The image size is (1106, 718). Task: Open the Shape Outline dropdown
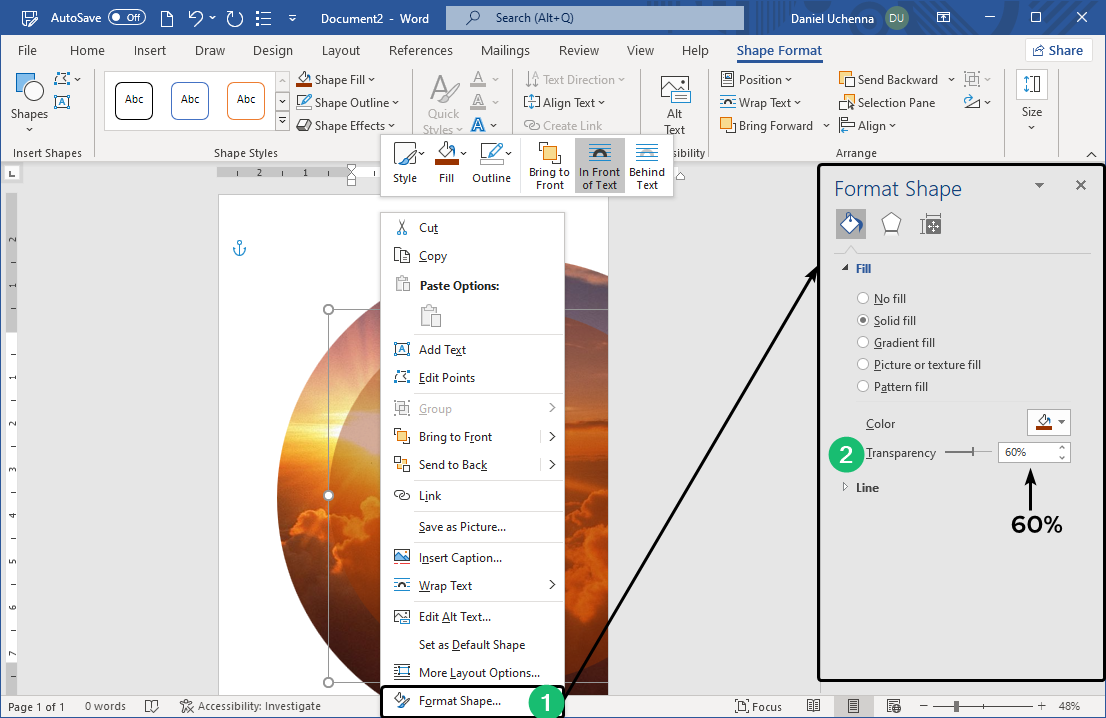point(349,102)
